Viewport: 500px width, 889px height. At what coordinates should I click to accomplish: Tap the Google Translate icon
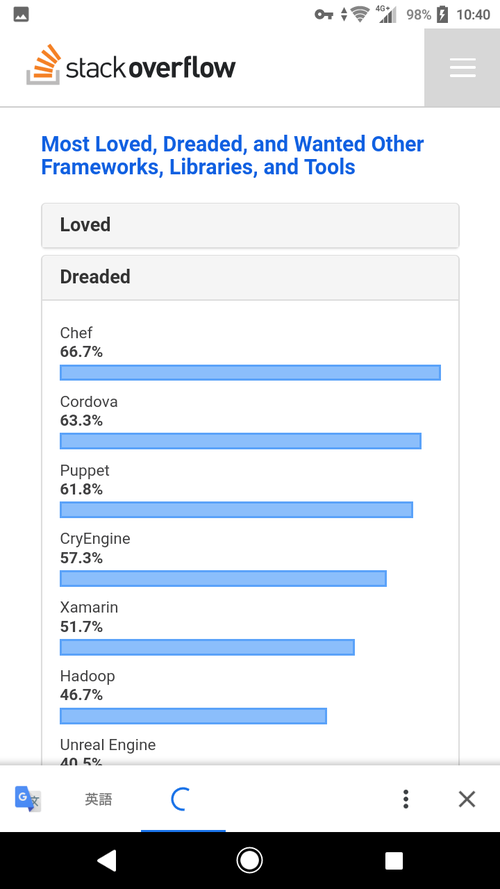(x=28, y=799)
